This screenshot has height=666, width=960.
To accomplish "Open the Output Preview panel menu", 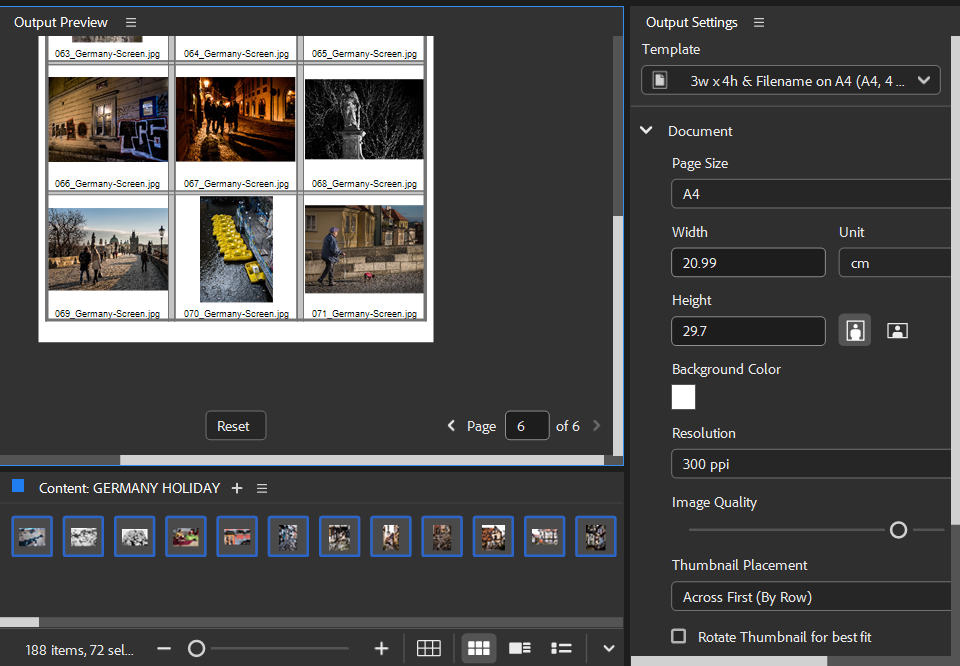I will (x=131, y=22).
